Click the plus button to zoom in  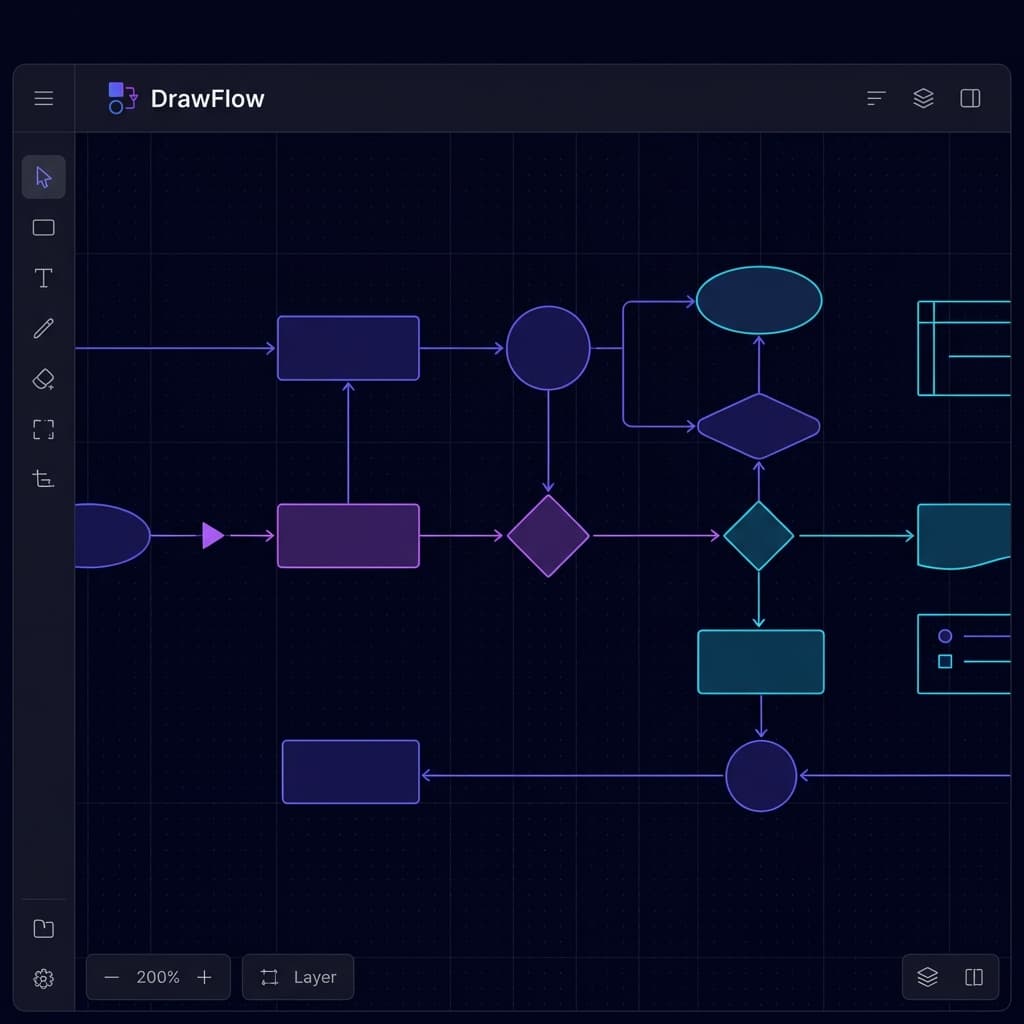[x=204, y=977]
